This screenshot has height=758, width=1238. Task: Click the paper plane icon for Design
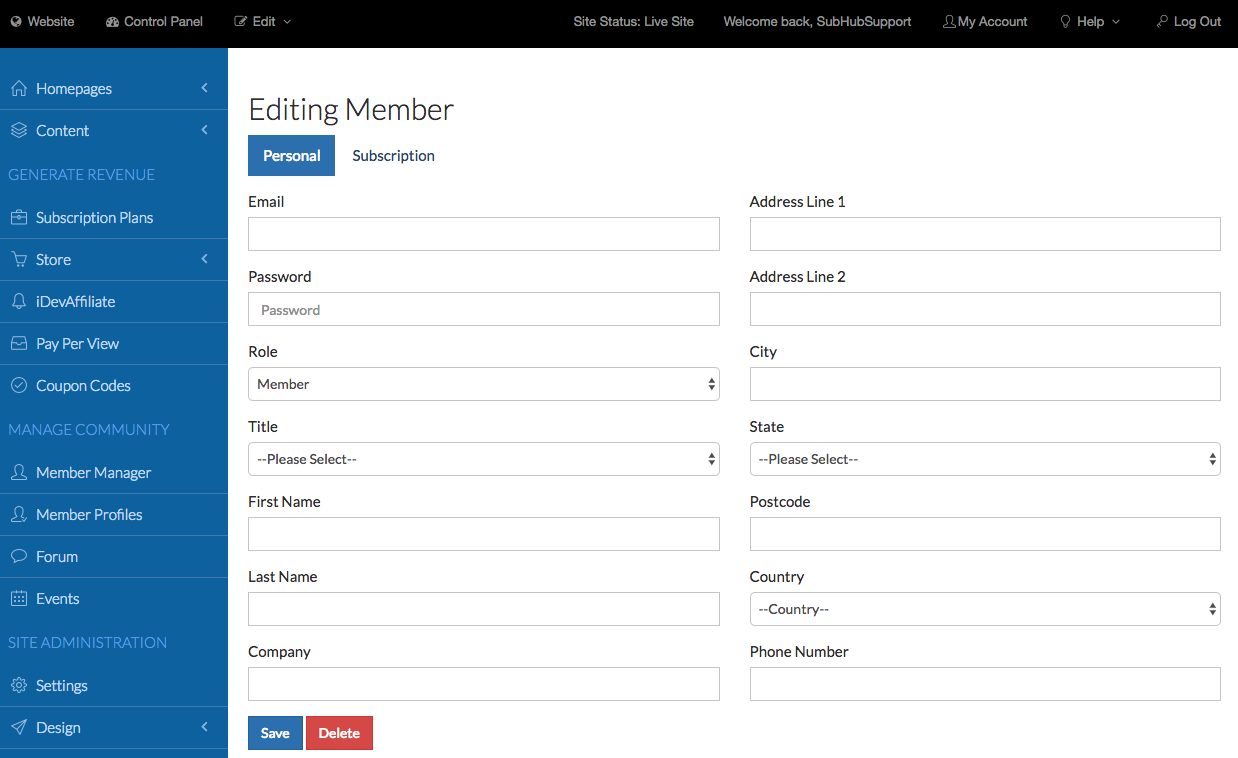point(18,728)
